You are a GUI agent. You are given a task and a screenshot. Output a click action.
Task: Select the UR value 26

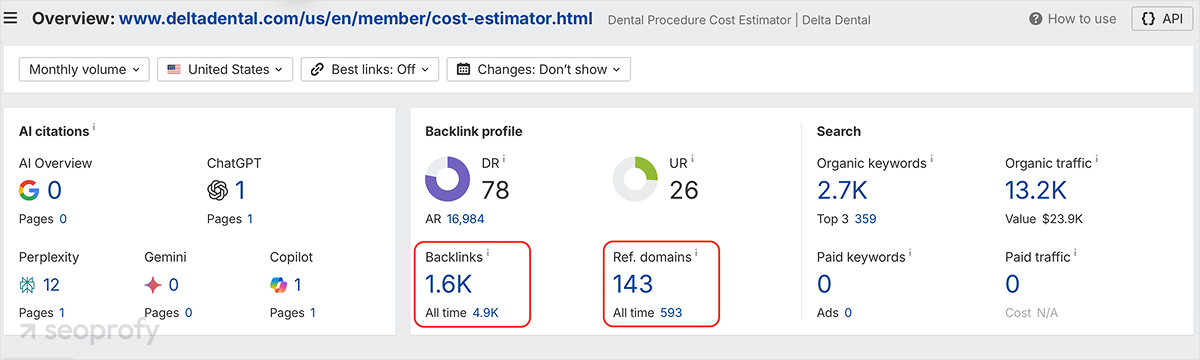click(x=683, y=190)
